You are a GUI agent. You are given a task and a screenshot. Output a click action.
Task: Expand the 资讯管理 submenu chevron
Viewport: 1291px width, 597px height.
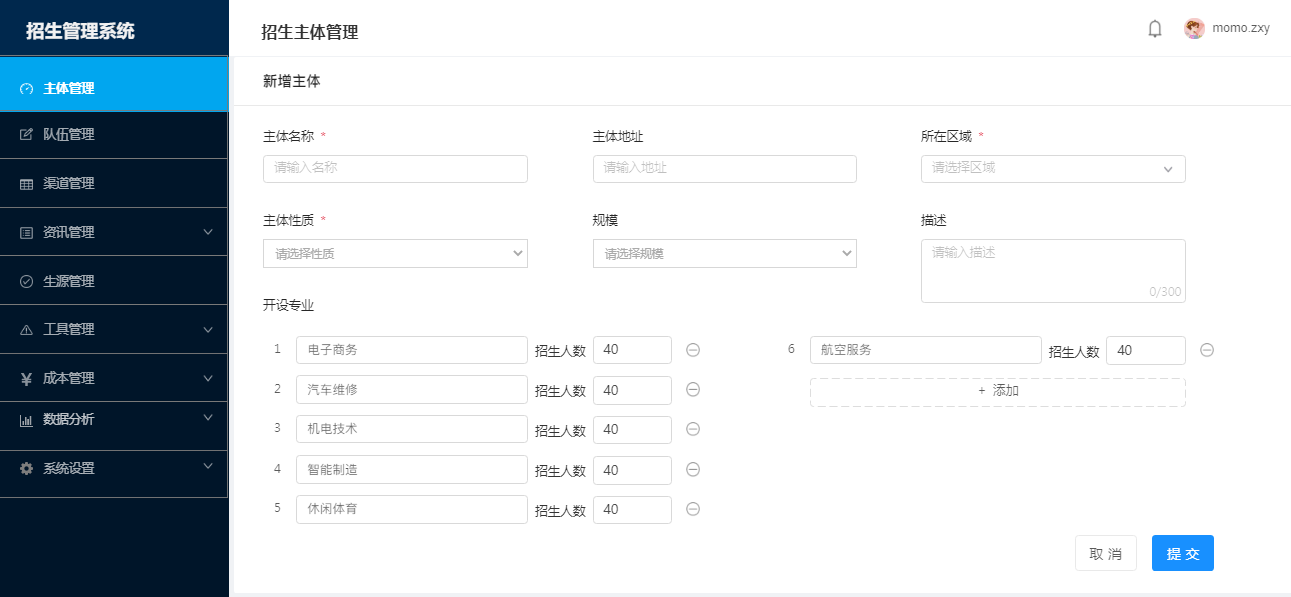(208, 232)
